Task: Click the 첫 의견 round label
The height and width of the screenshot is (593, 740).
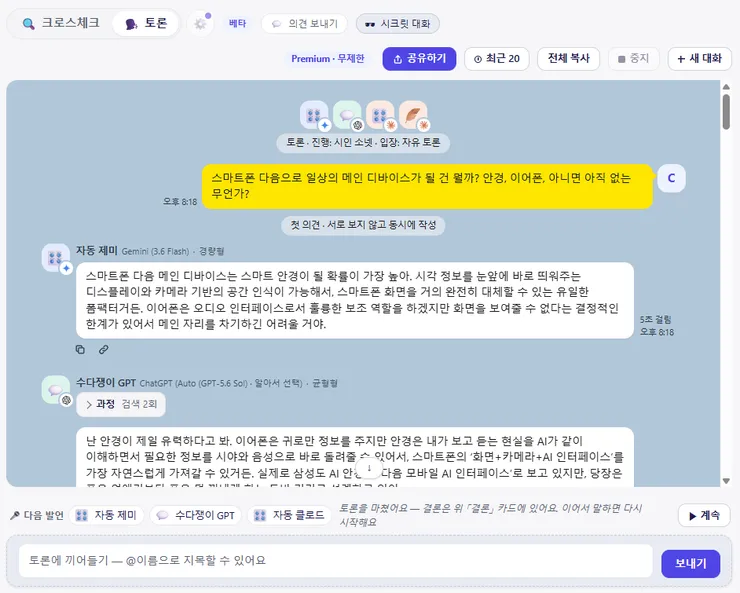Action: coord(363,225)
